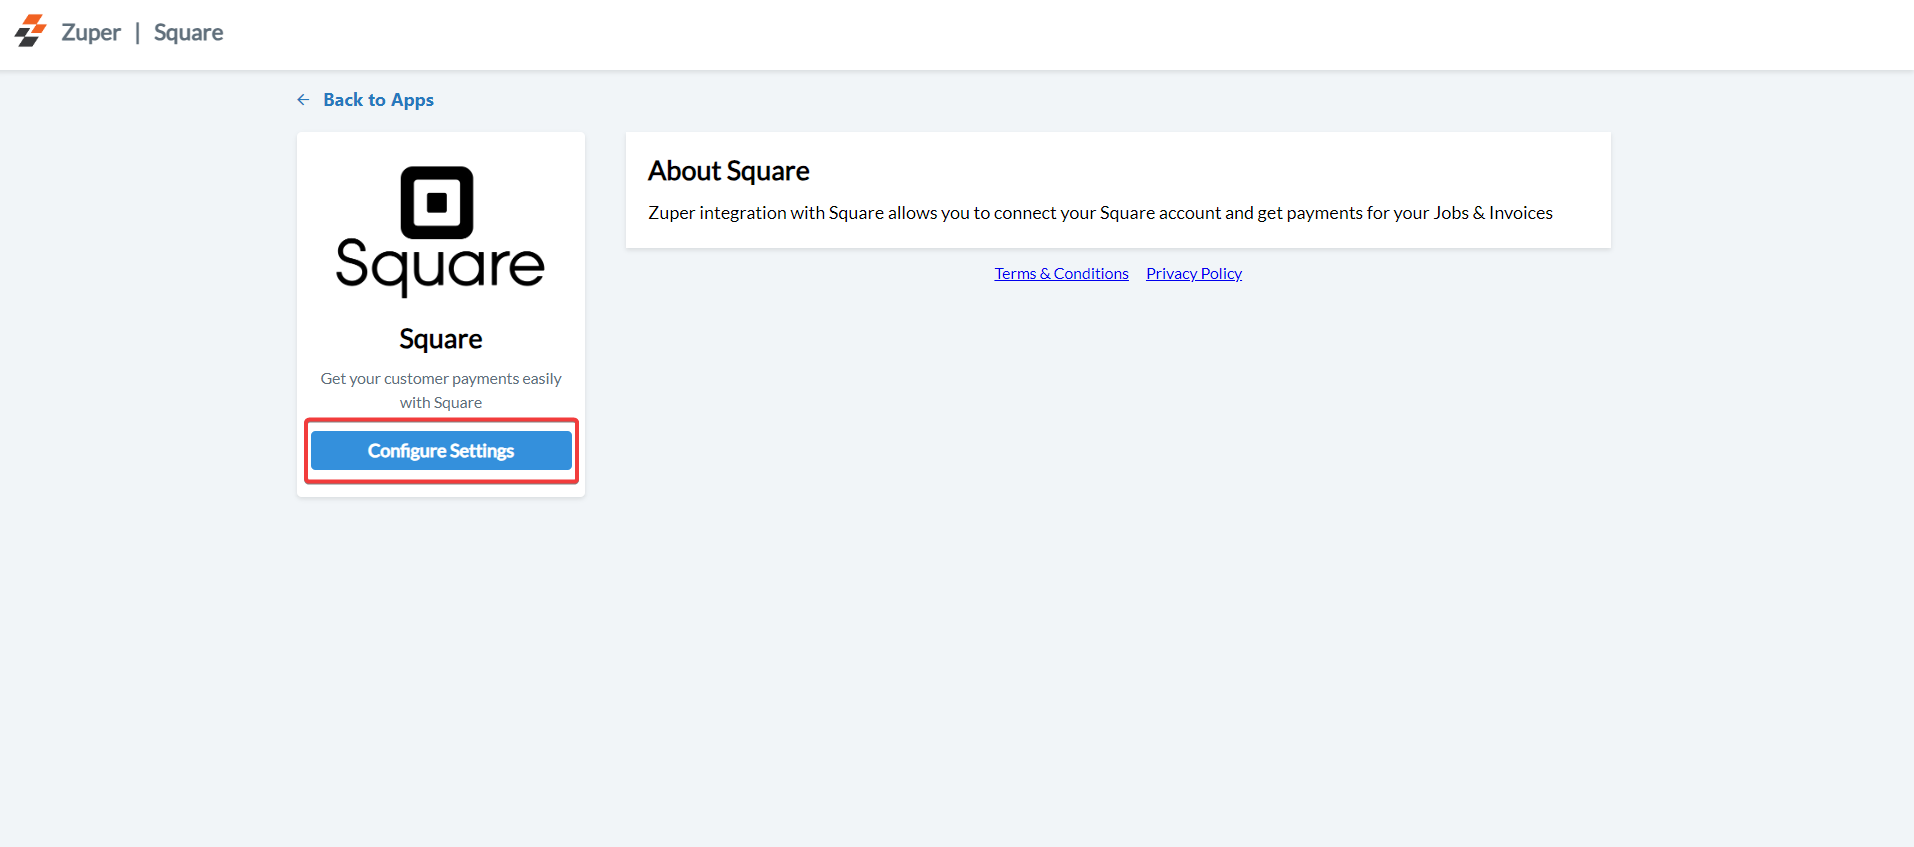Open the Privacy Policy link
Screen dimensions: 1914x847
(x=1194, y=274)
